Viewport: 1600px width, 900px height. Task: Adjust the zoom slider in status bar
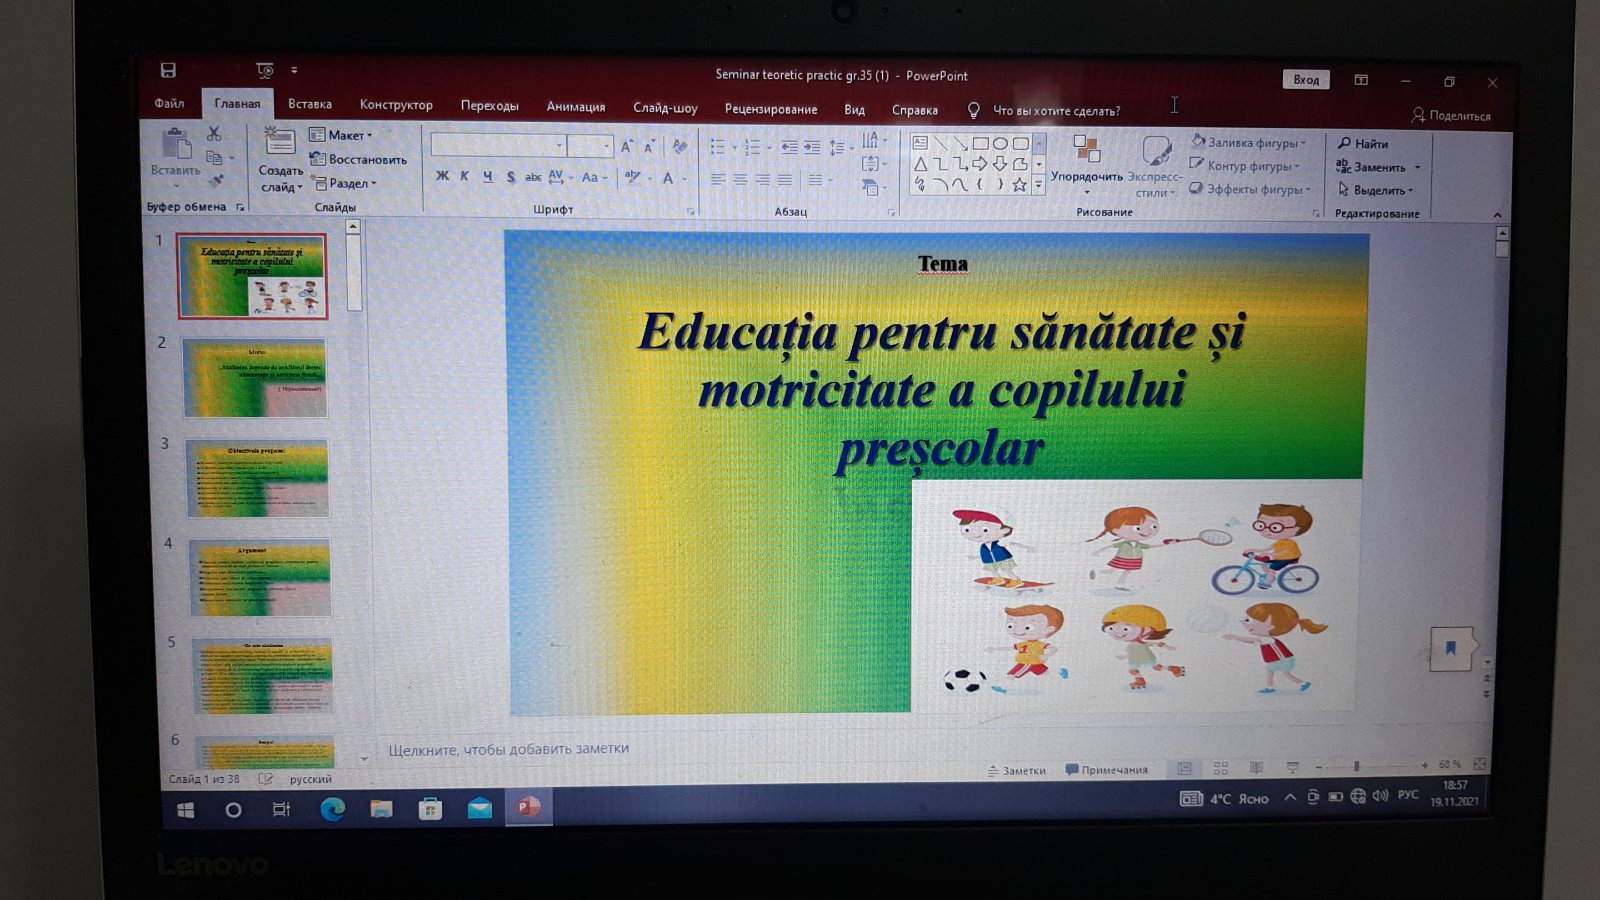click(1356, 766)
